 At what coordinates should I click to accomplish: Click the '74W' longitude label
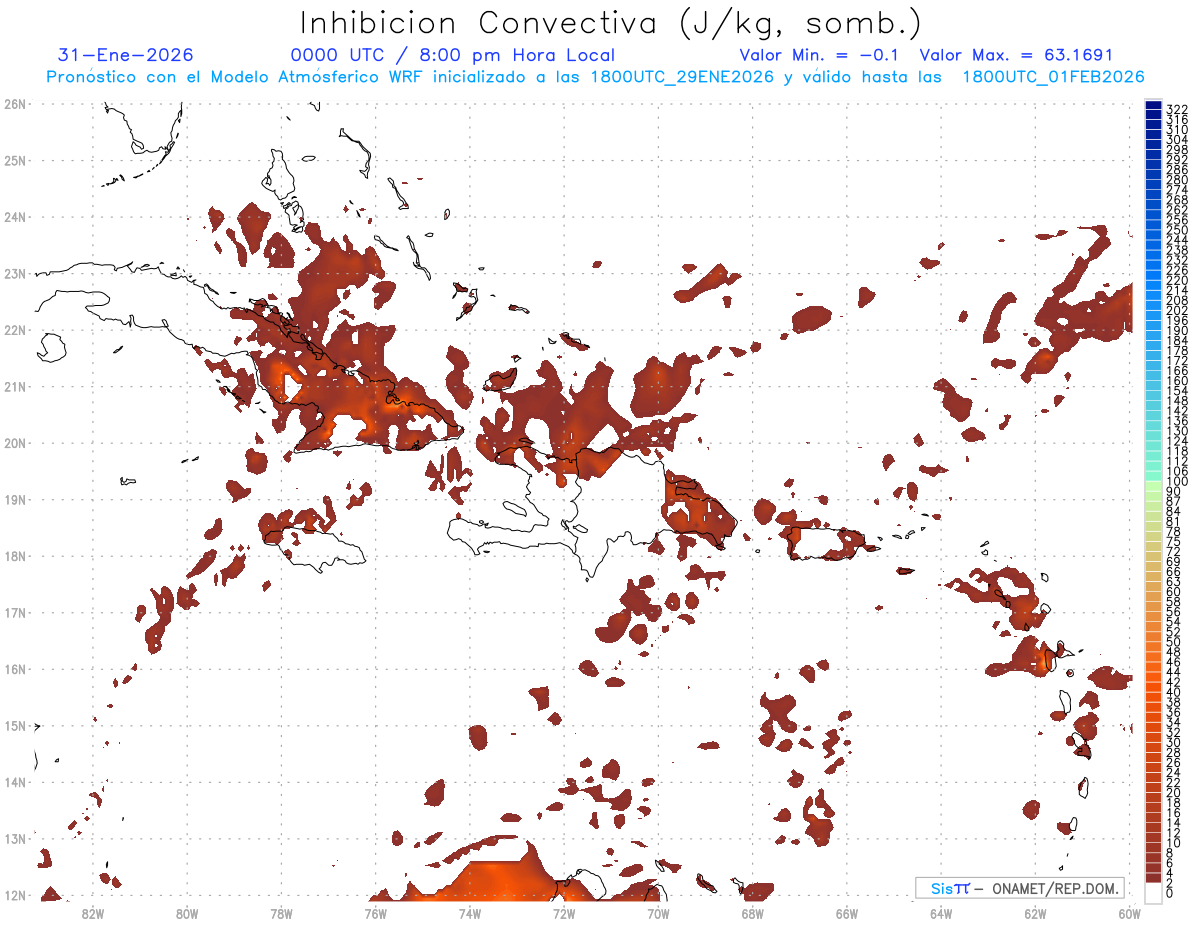tap(470, 913)
